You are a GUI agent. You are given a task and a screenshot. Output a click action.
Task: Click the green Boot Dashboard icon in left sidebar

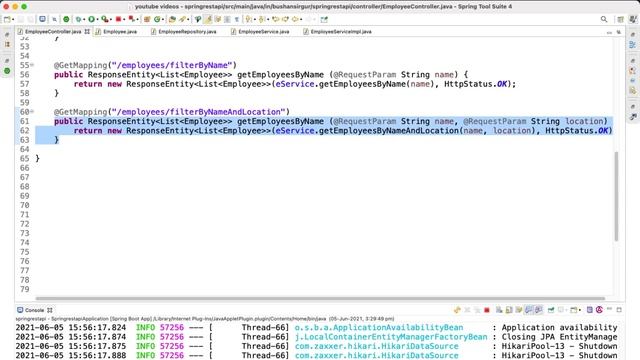[x=7, y=71]
